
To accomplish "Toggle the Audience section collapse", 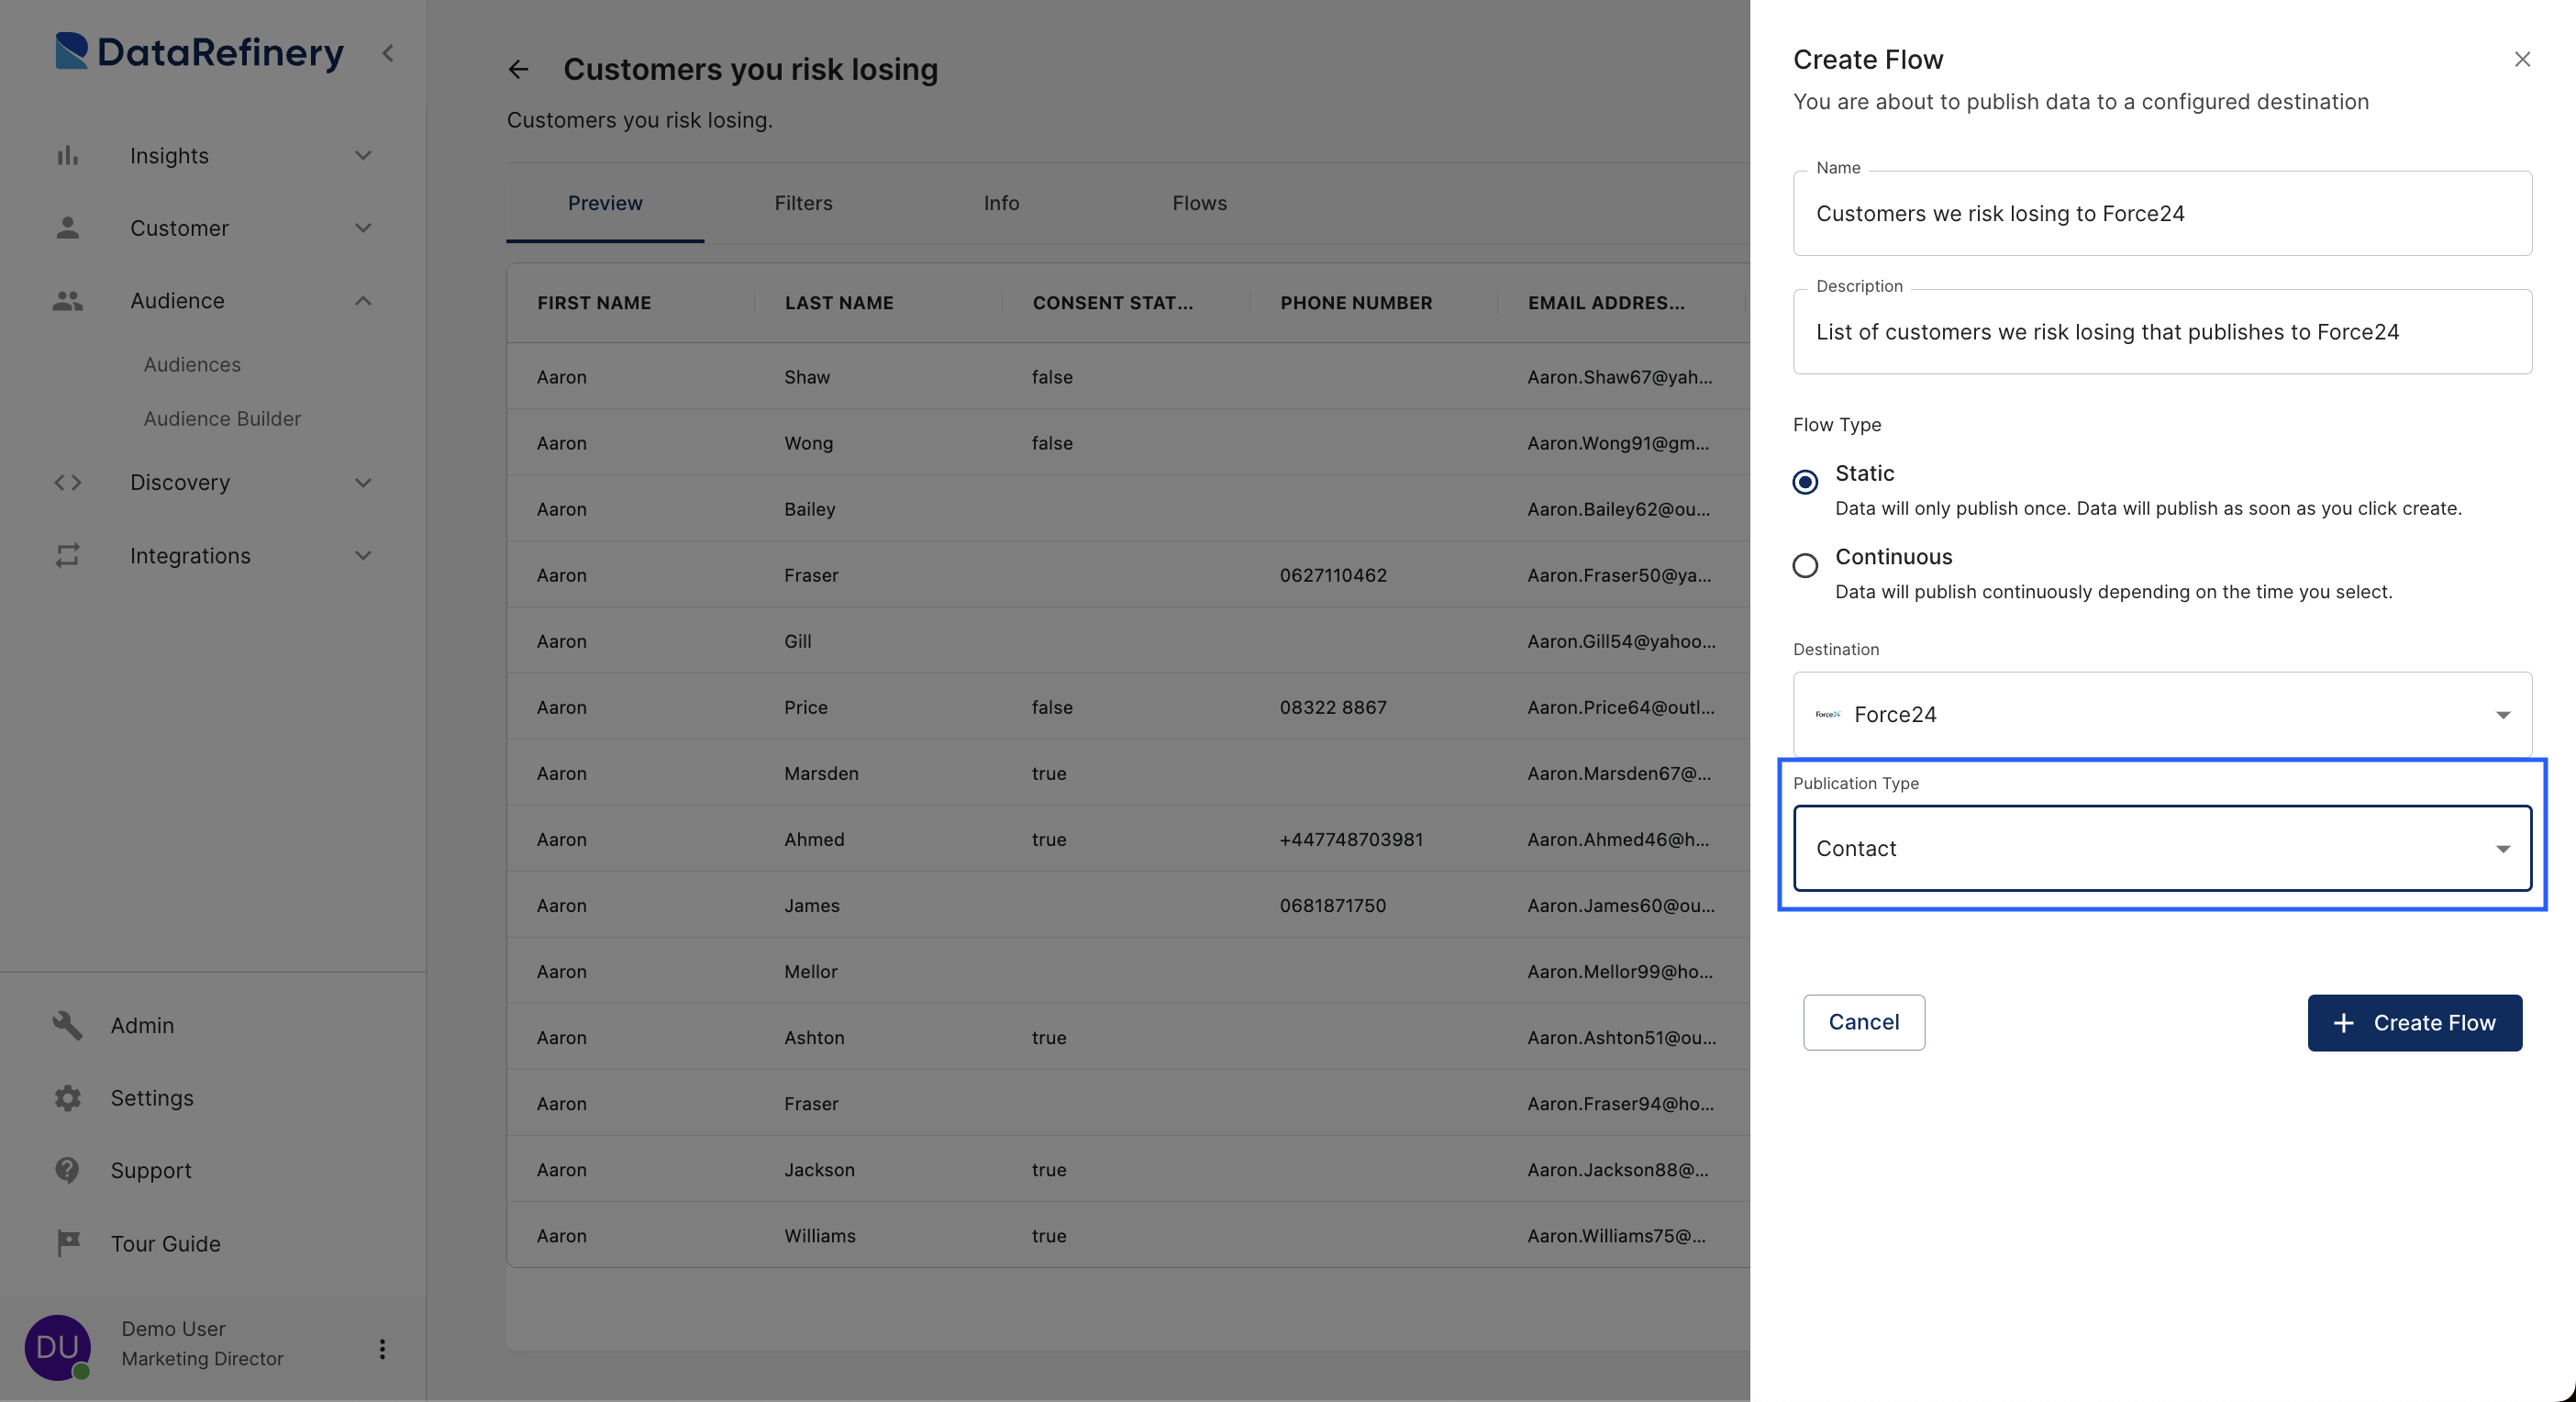I will pyautogui.click(x=361, y=299).
